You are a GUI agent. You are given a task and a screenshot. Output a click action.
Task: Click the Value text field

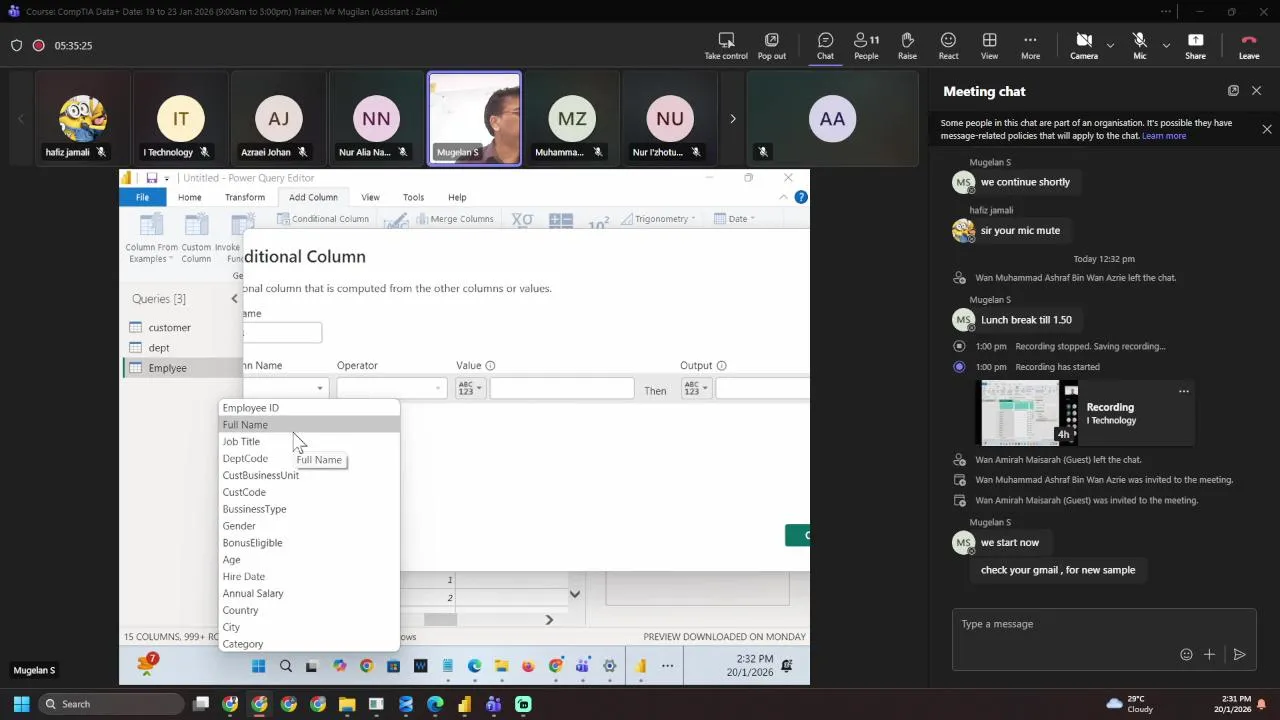click(x=562, y=388)
